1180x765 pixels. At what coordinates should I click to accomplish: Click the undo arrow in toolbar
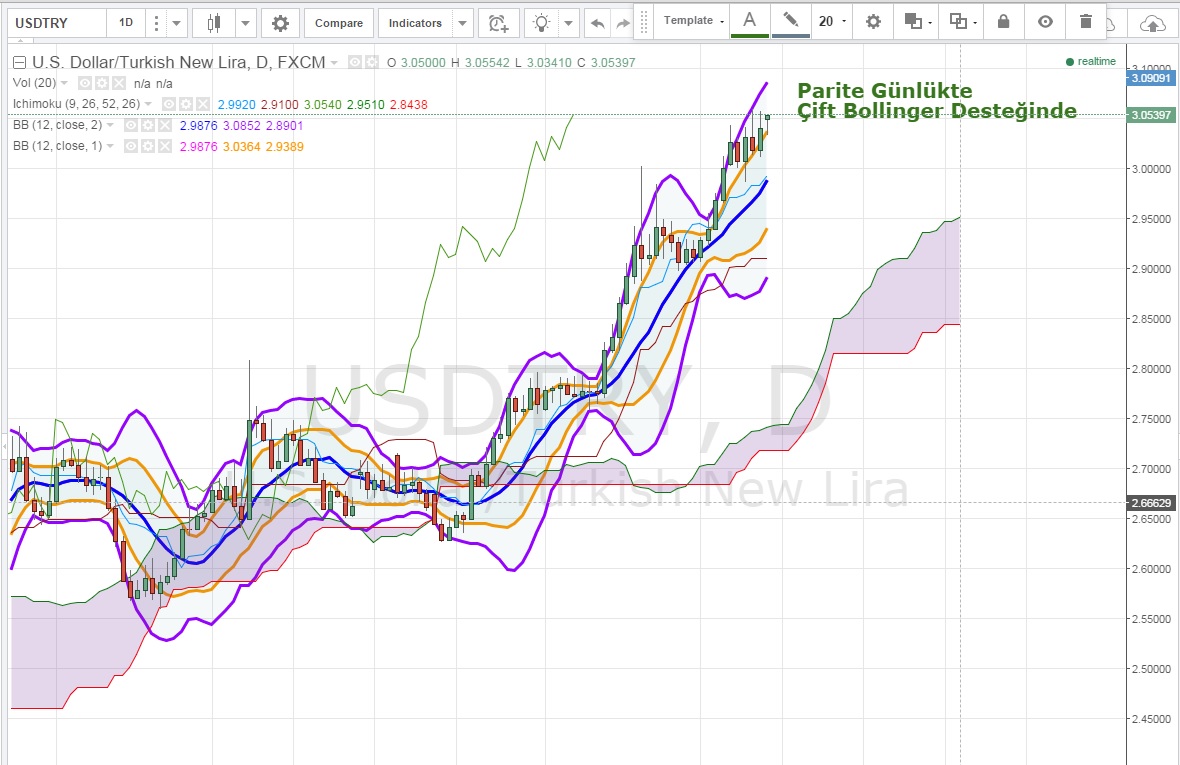597,23
